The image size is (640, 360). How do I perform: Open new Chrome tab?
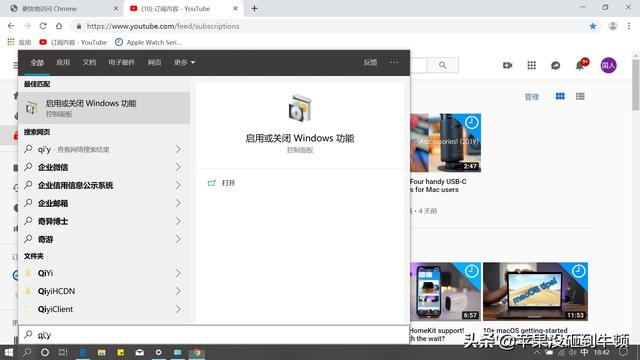[x=254, y=8]
